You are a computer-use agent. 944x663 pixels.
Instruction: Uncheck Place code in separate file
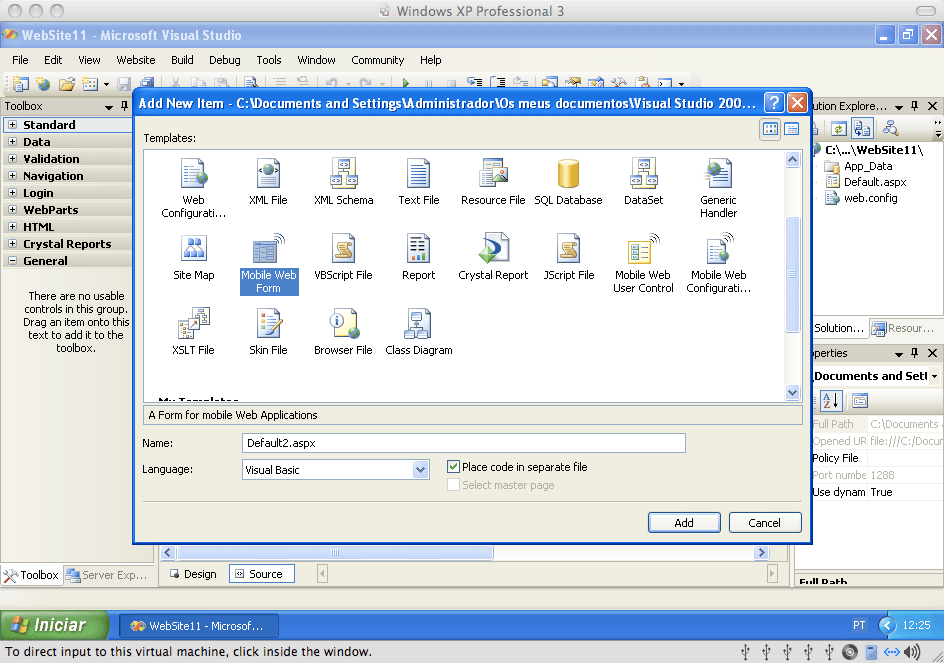point(453,467)
